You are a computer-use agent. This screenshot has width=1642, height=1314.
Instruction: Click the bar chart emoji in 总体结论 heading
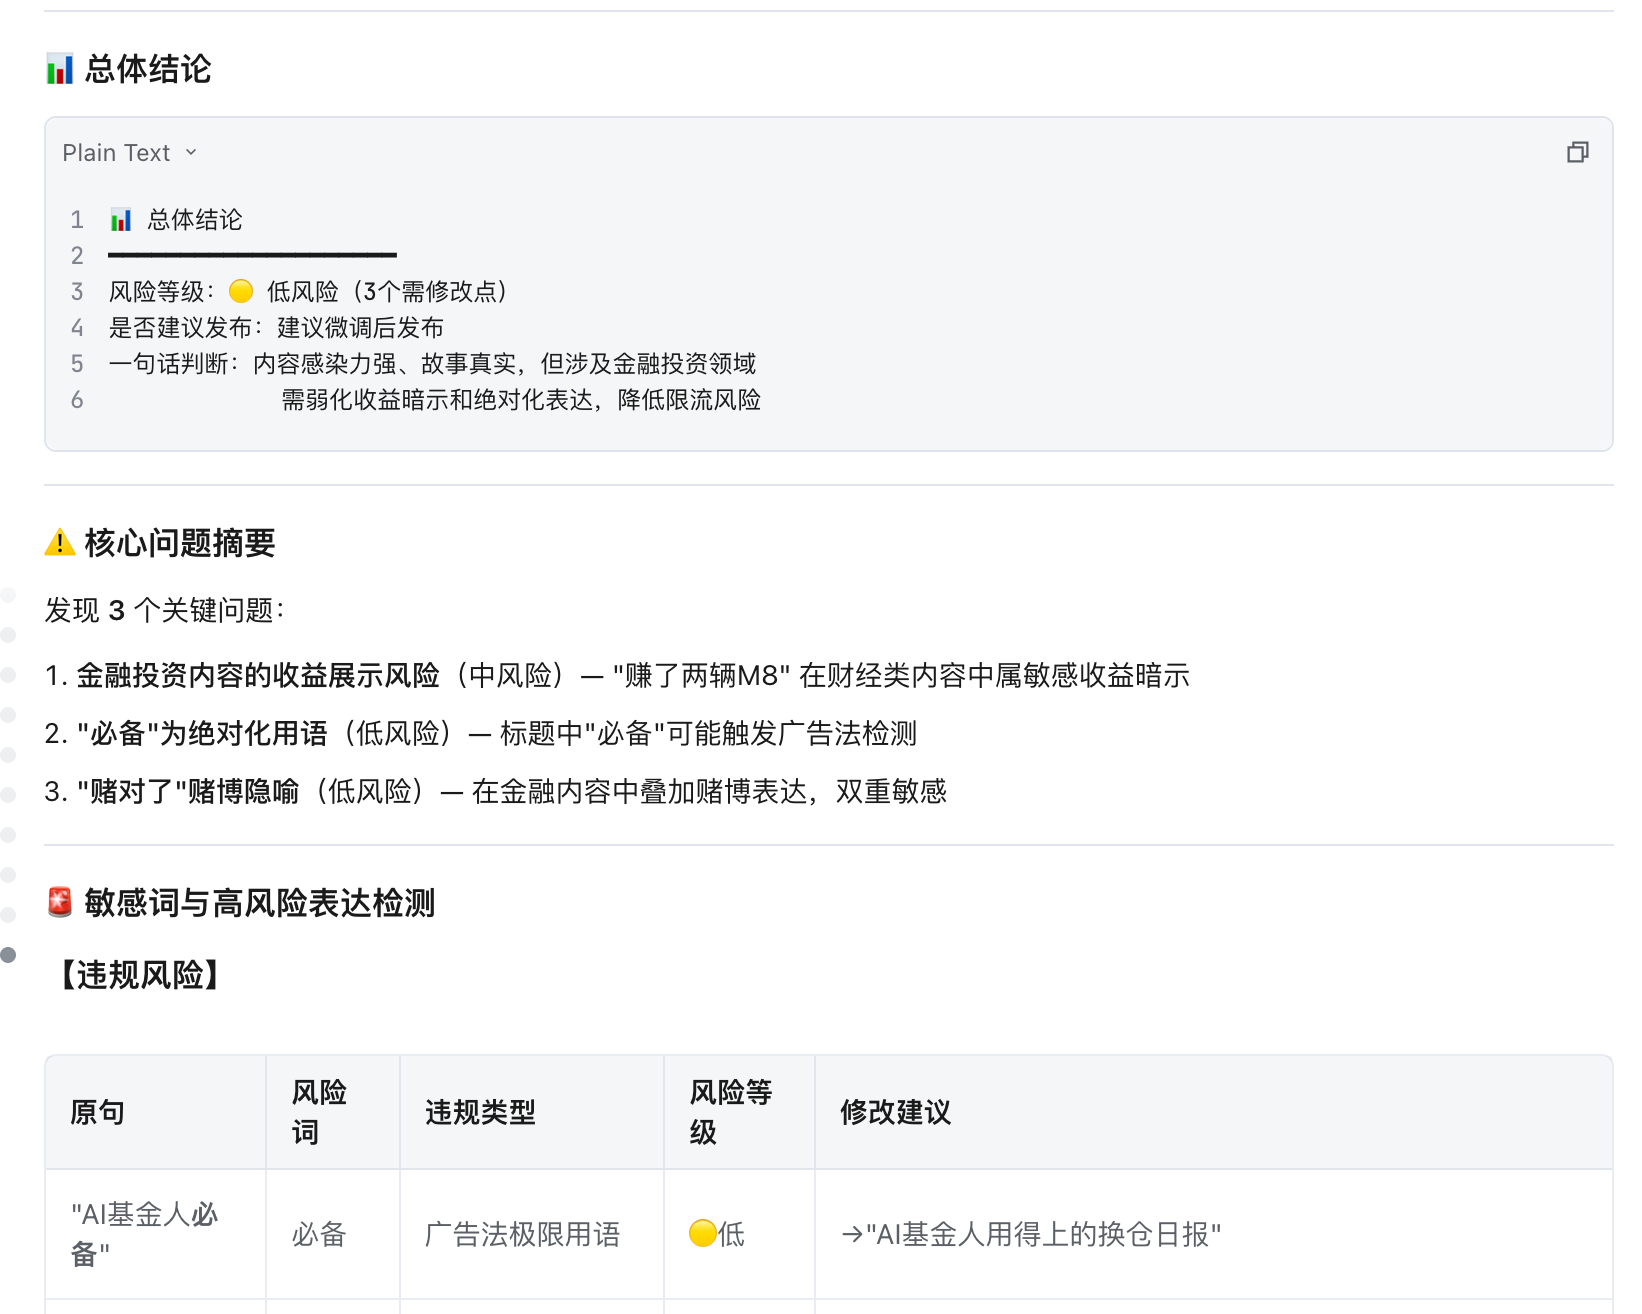pyautogui.click(x=60, y=69)
